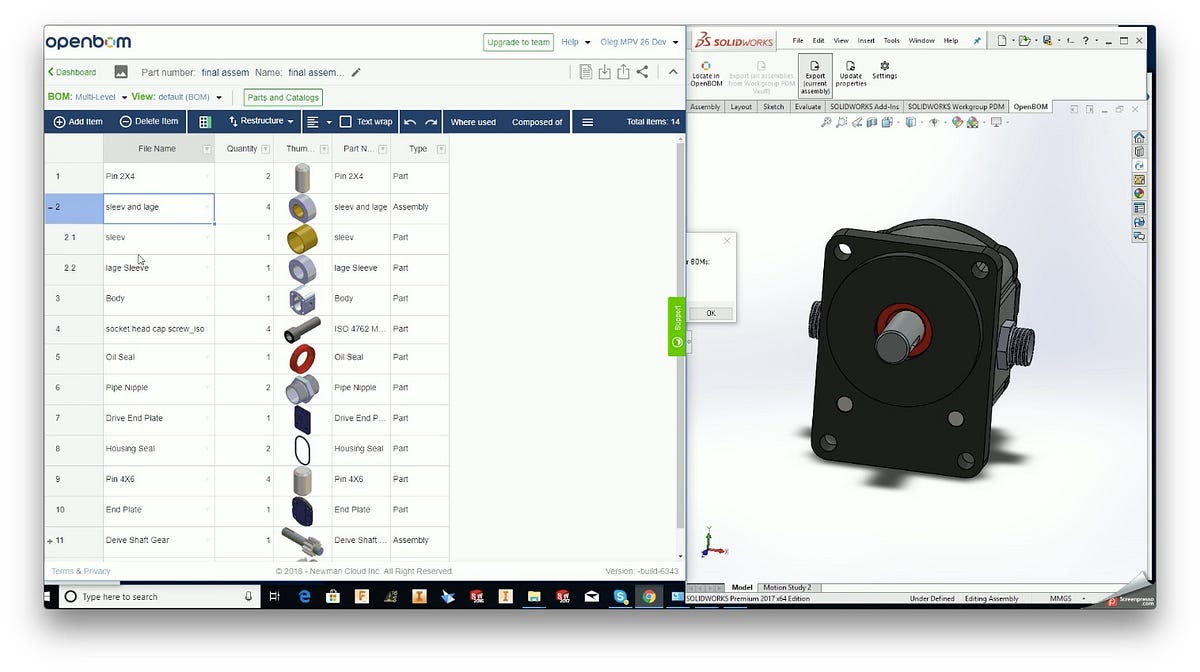1200x672 pixels.
Task: Toggle Text wrap in the BOM toolbar
Action: click(346, 121)
